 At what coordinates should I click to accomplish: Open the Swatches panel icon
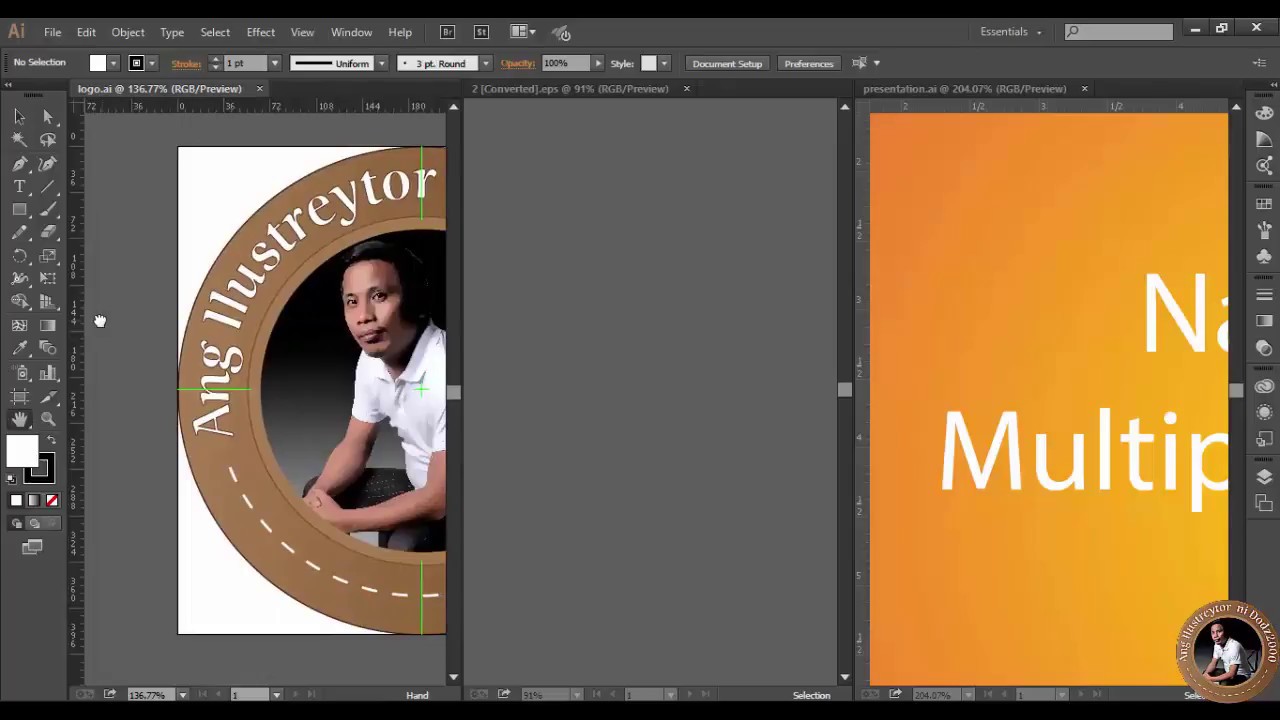coord(1265,204)
